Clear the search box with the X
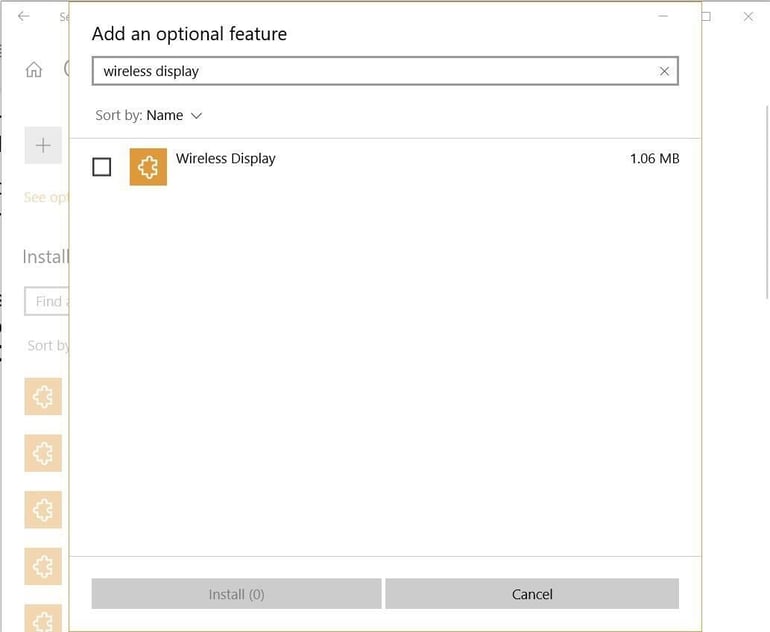The image size is (770, 632). [x=664, y=71]
